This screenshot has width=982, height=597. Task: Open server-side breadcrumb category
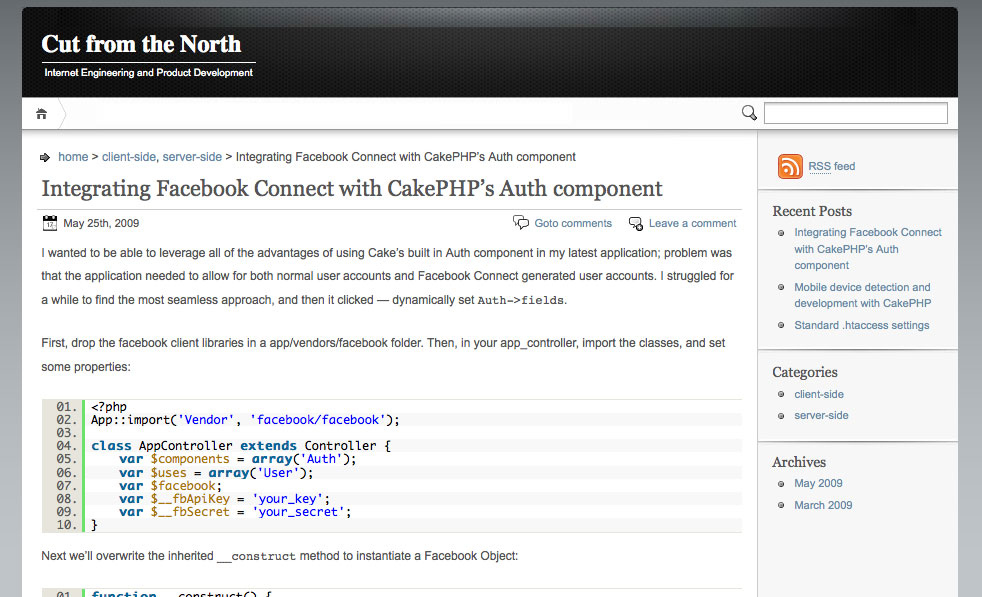[192, 157]
